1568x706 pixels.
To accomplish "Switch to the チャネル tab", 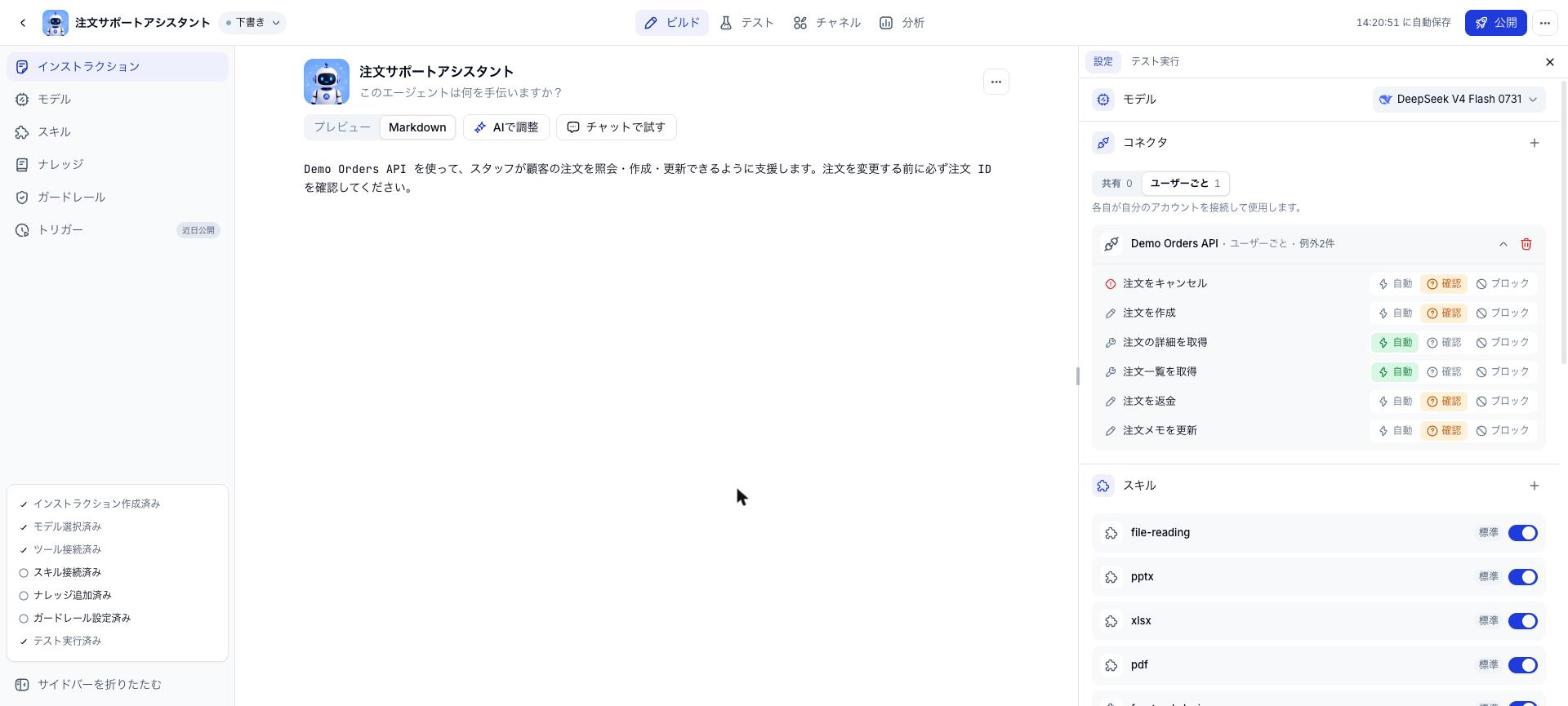I will pos(826,22).
